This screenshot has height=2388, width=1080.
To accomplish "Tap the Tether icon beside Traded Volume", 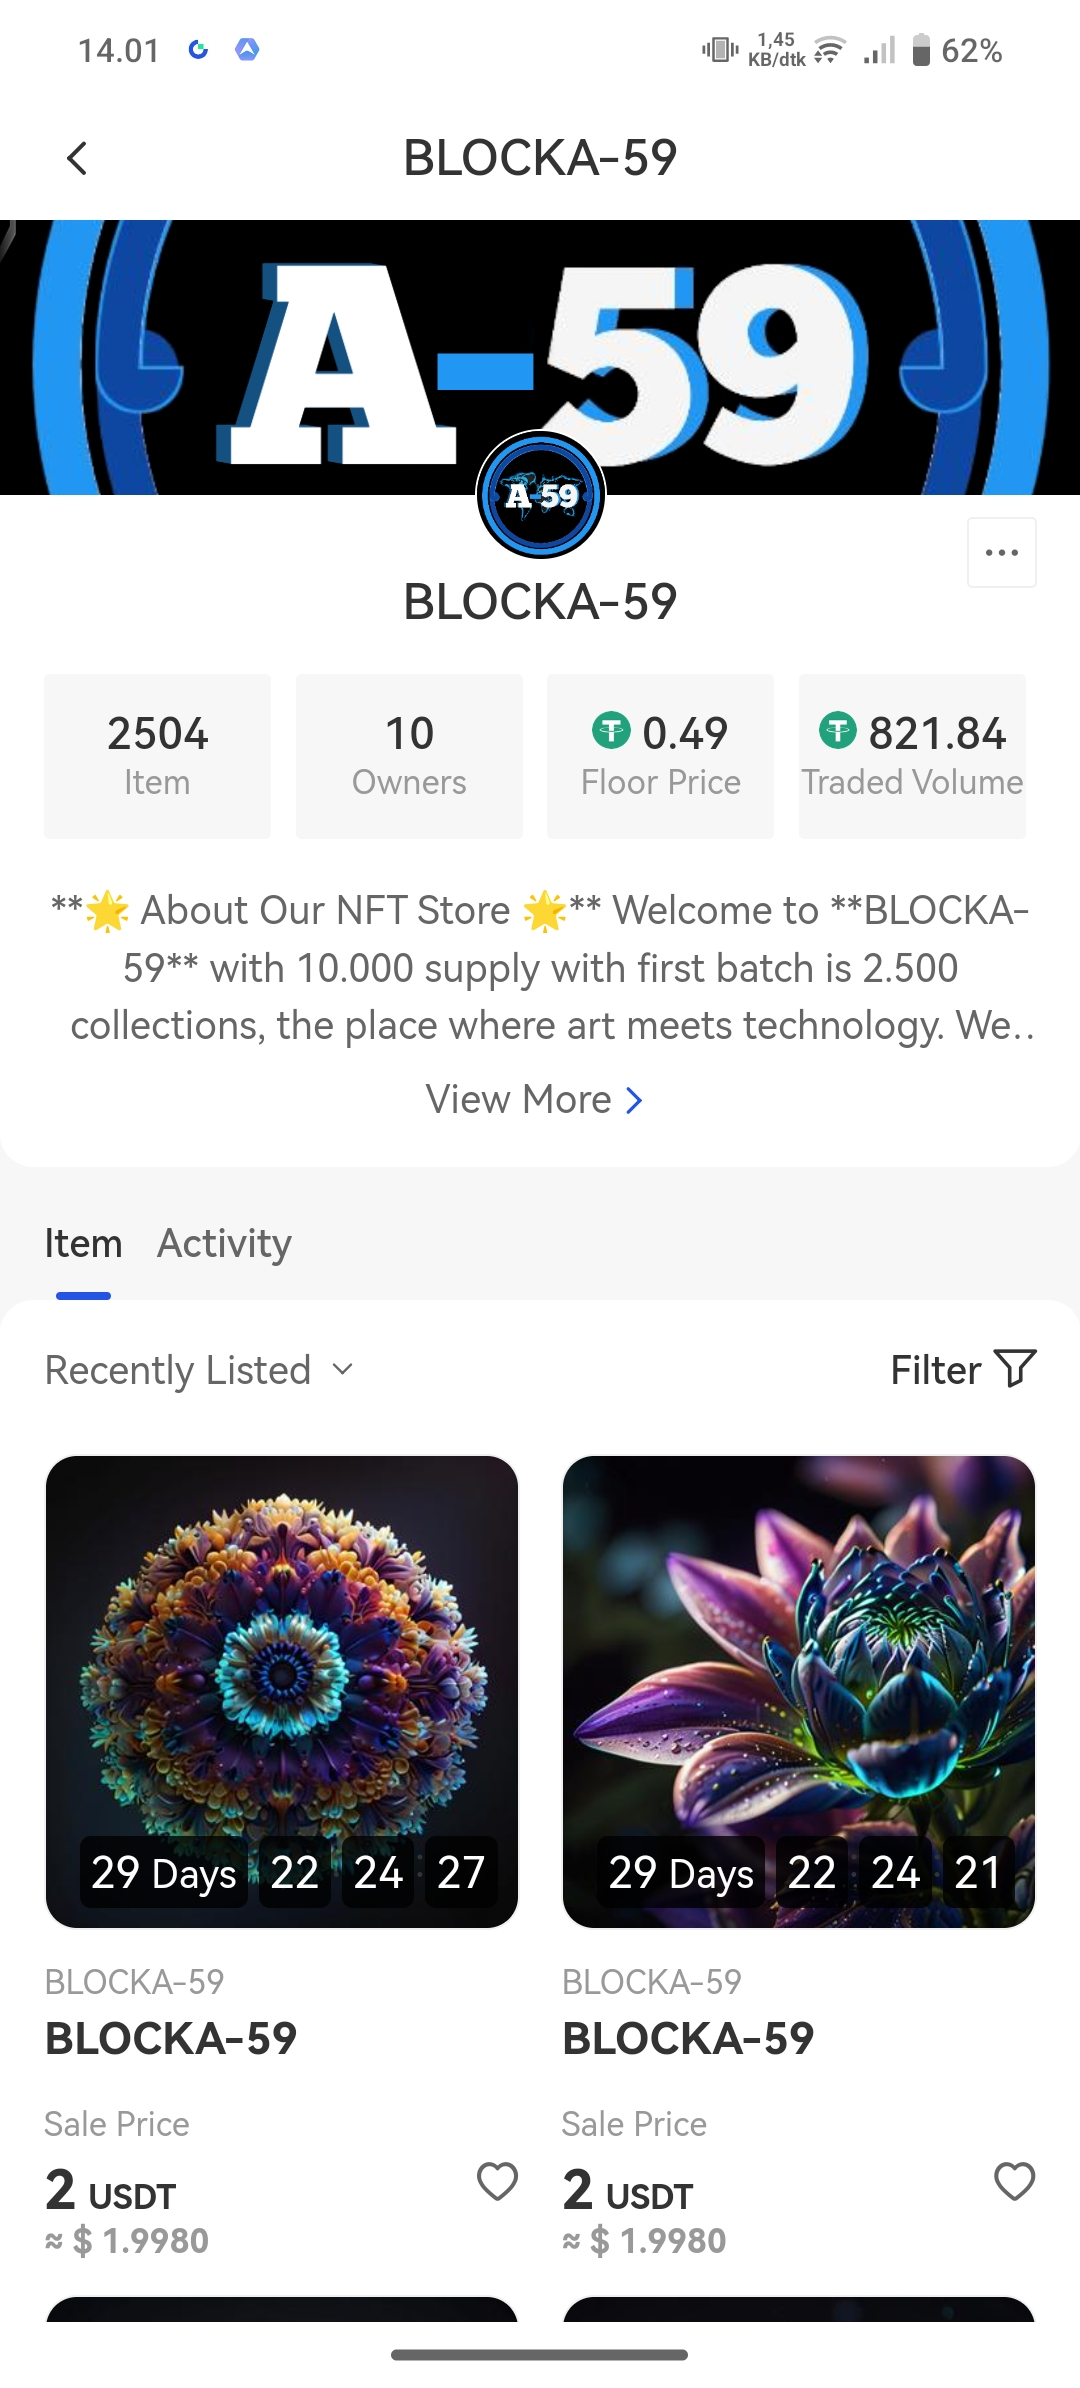I will point(838,730).
